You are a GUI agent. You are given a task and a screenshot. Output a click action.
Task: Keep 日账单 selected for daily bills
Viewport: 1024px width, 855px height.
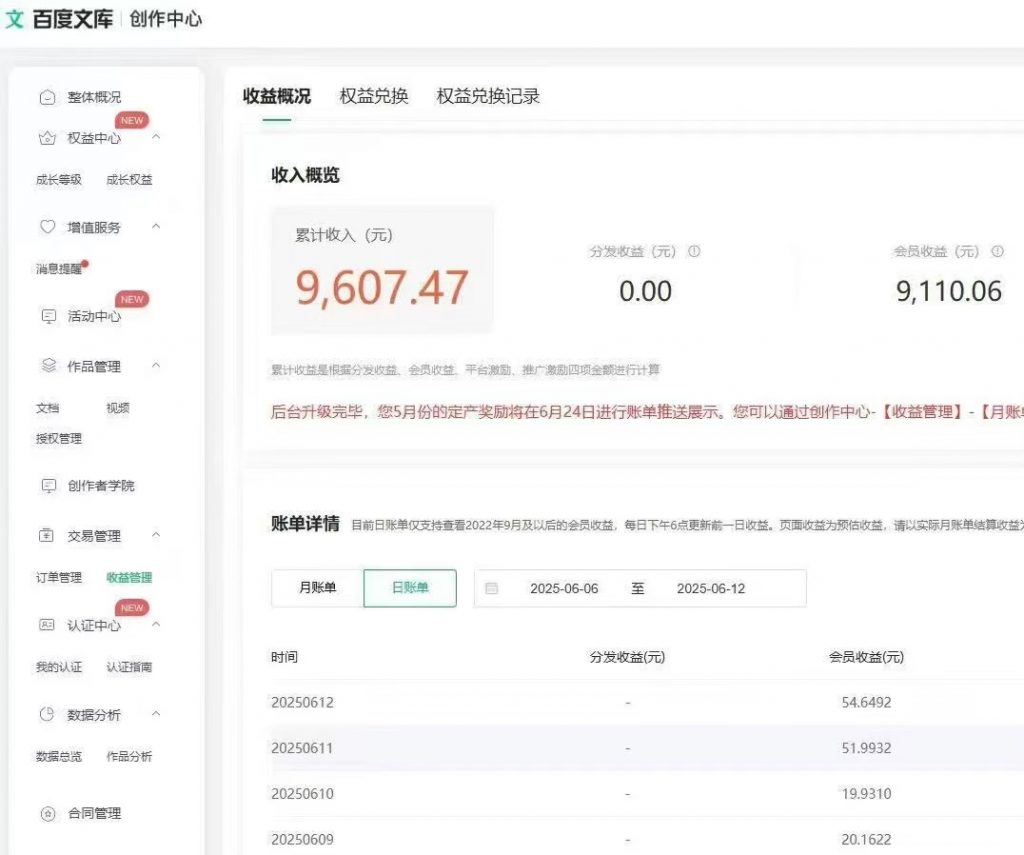coord(410,588)
